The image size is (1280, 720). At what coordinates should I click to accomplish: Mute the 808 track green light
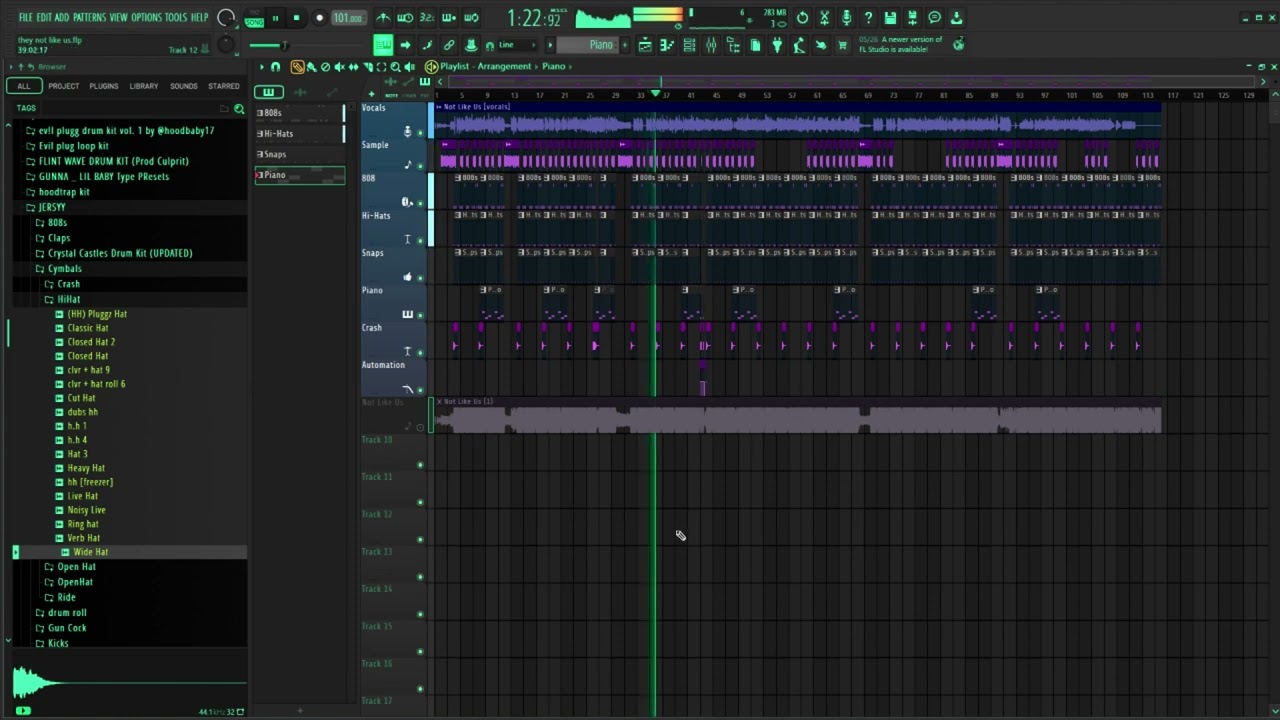[420, 202]
